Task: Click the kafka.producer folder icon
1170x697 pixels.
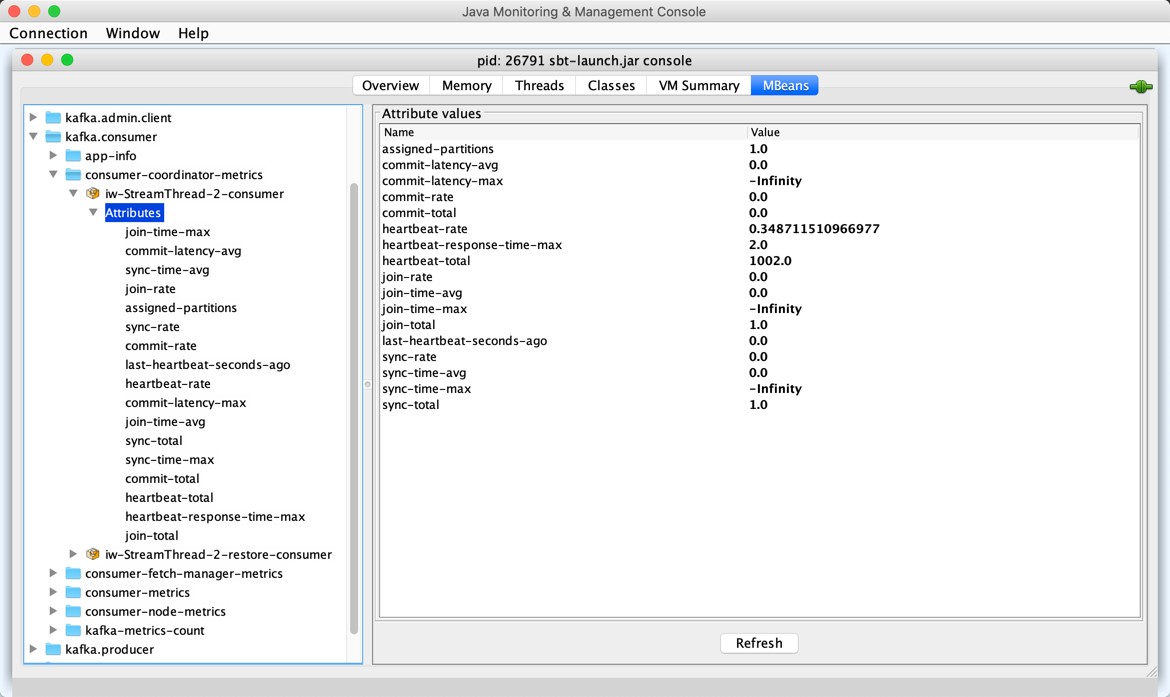Action: pos(53,650)
